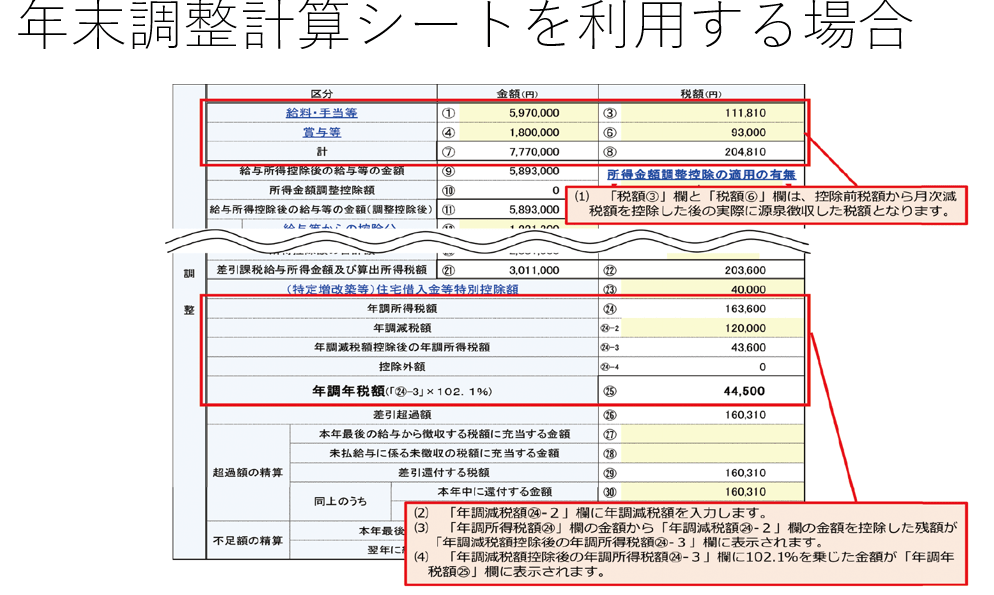
Task: Click the 年調所得税額 value 163,600
Action: tap(745, 309)
